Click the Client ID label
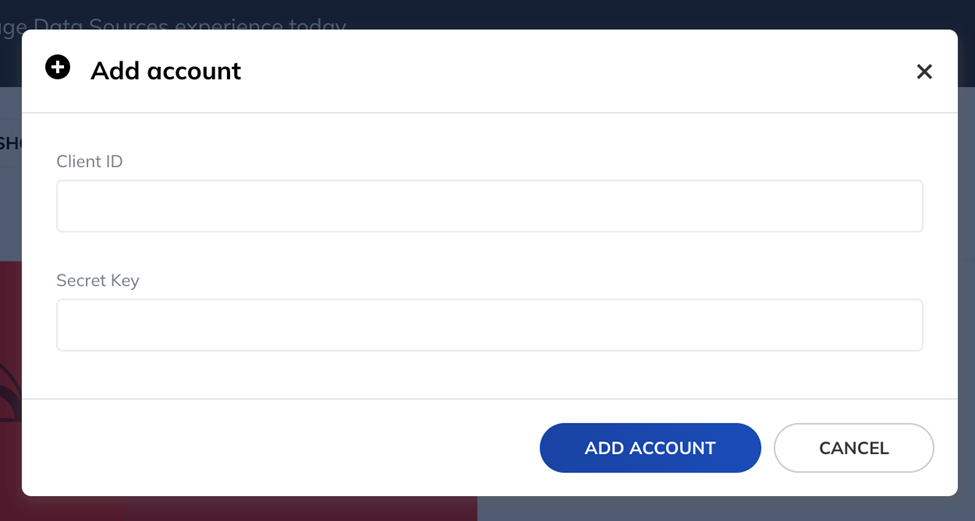 90,162
